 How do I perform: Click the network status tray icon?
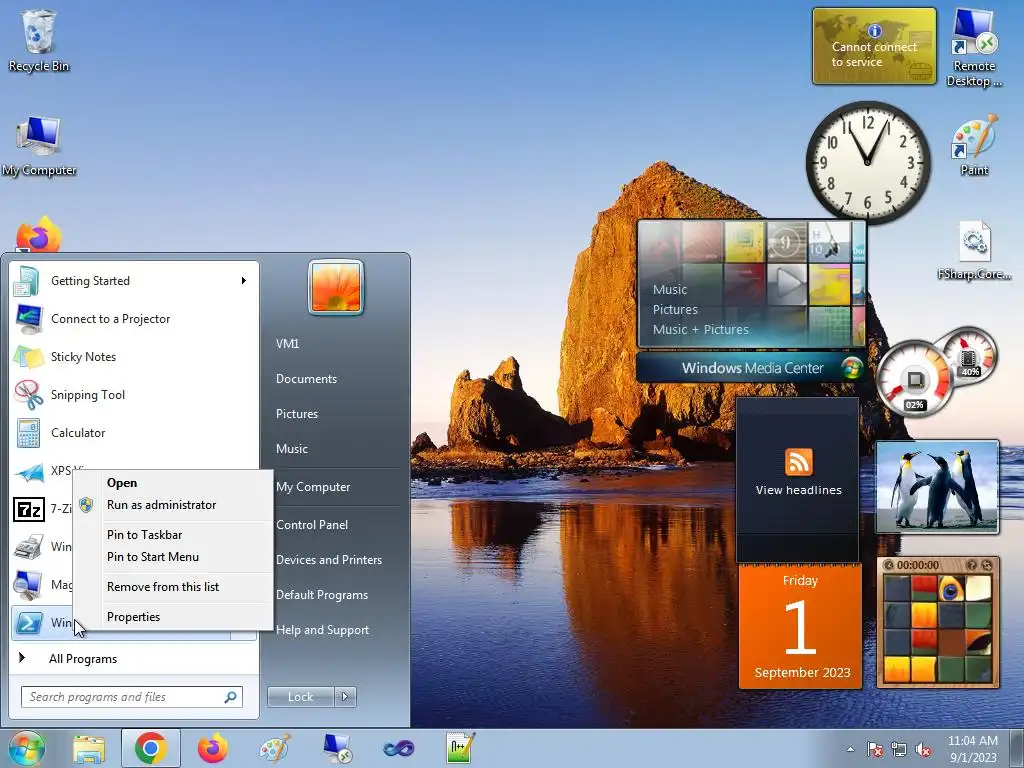click(x=899, y=750)
